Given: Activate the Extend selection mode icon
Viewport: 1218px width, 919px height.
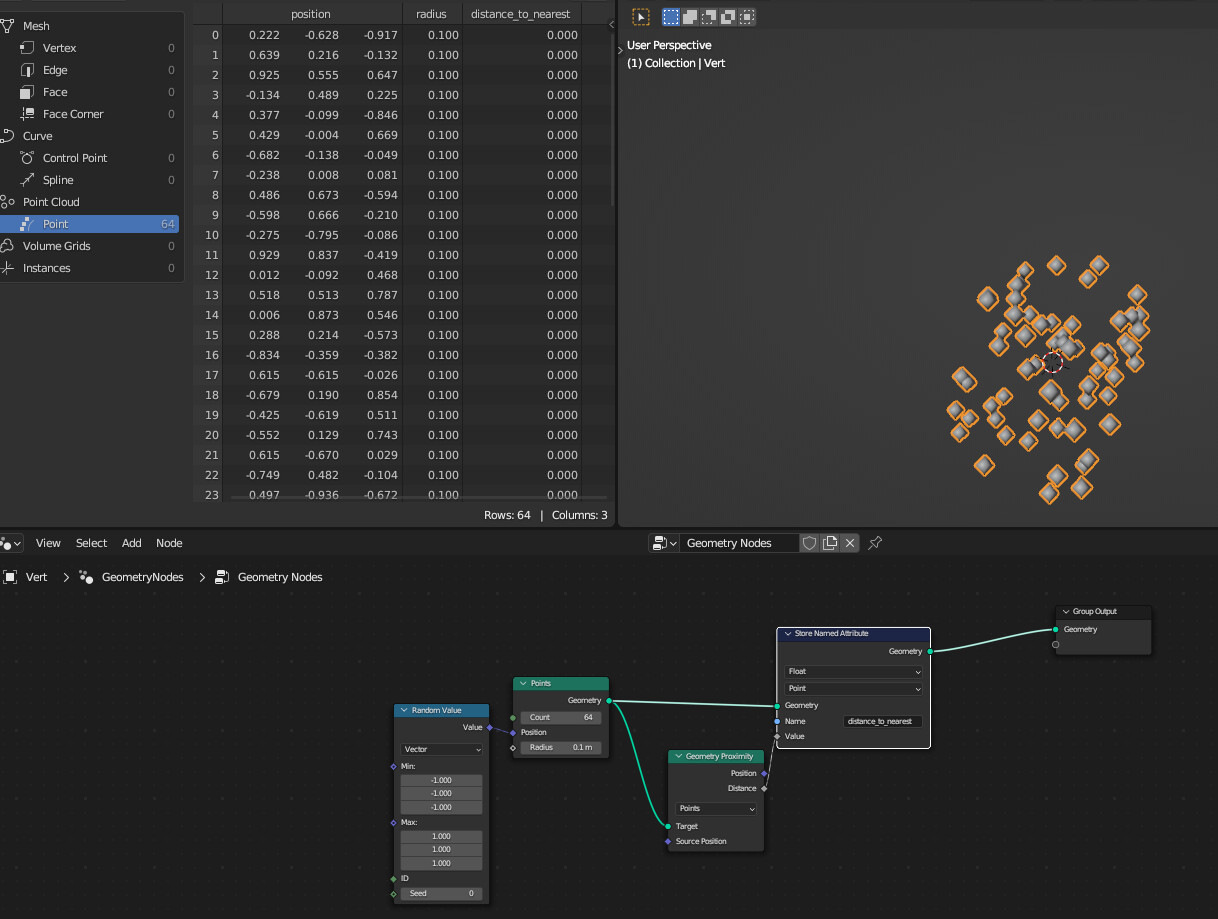Looking at the screenshot, I should coord(690,16).
